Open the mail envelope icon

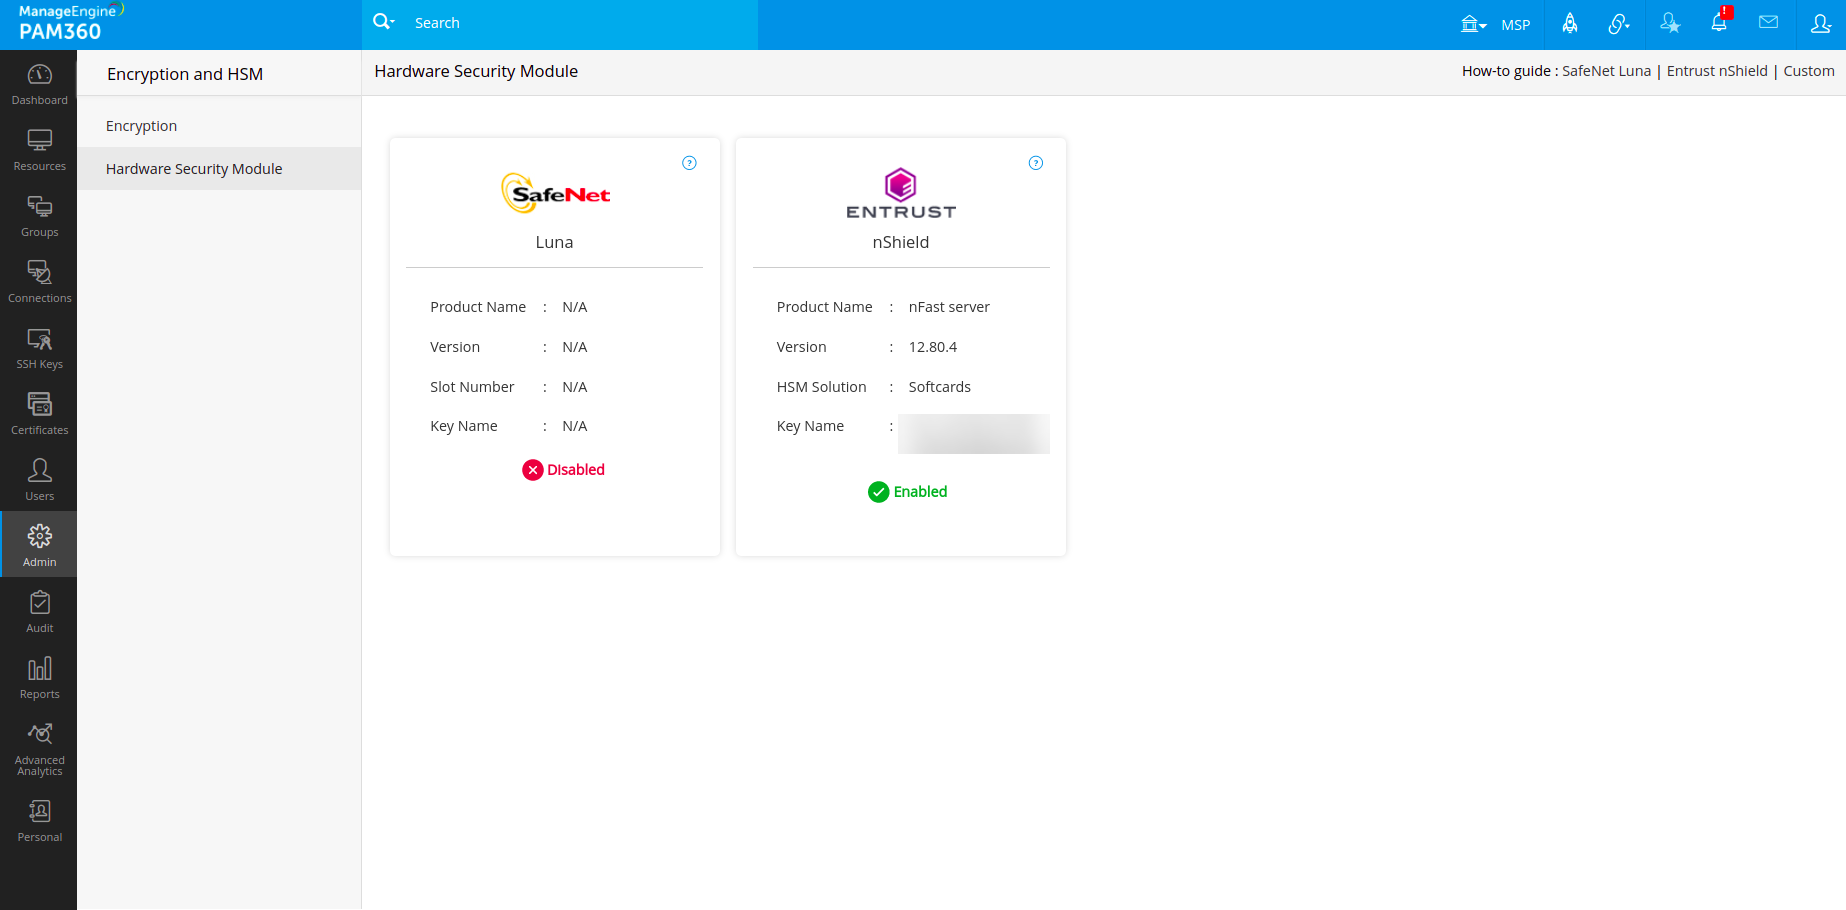pyautogui.click(x=1769, y=22)
